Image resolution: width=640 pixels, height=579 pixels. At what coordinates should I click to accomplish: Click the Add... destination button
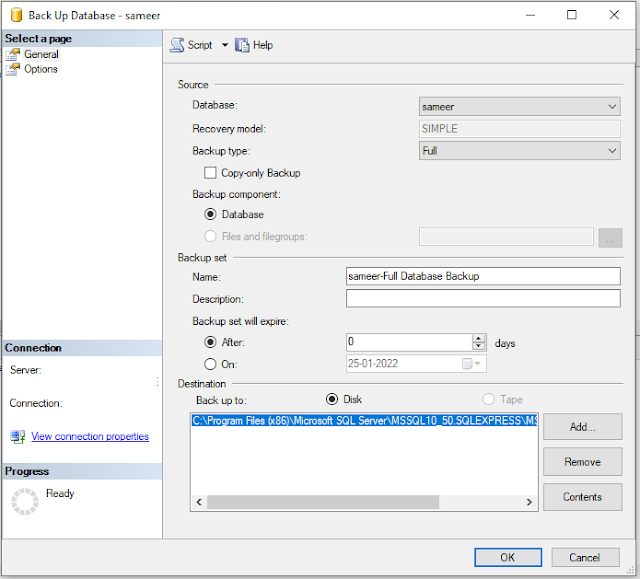tap(582, 427)
